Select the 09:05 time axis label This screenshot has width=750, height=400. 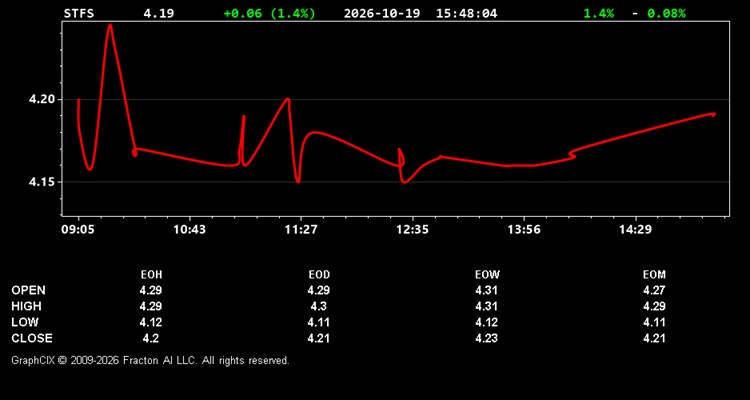pyautogui.click(x=78, y=230)
